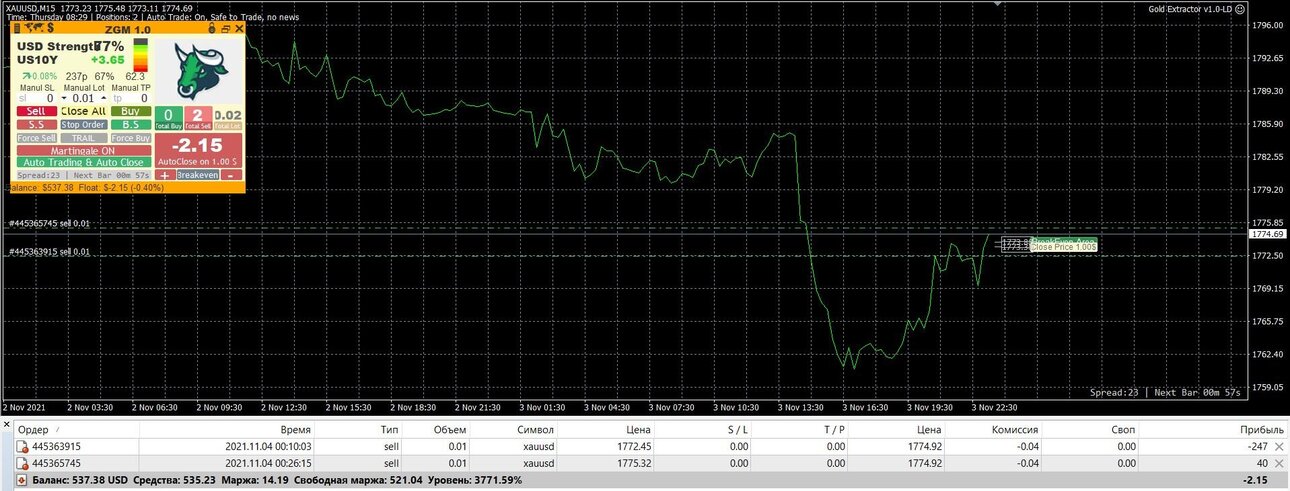Select order number 445363915 cell
Screen dimensions: 1290x491
tap(57, 446)
